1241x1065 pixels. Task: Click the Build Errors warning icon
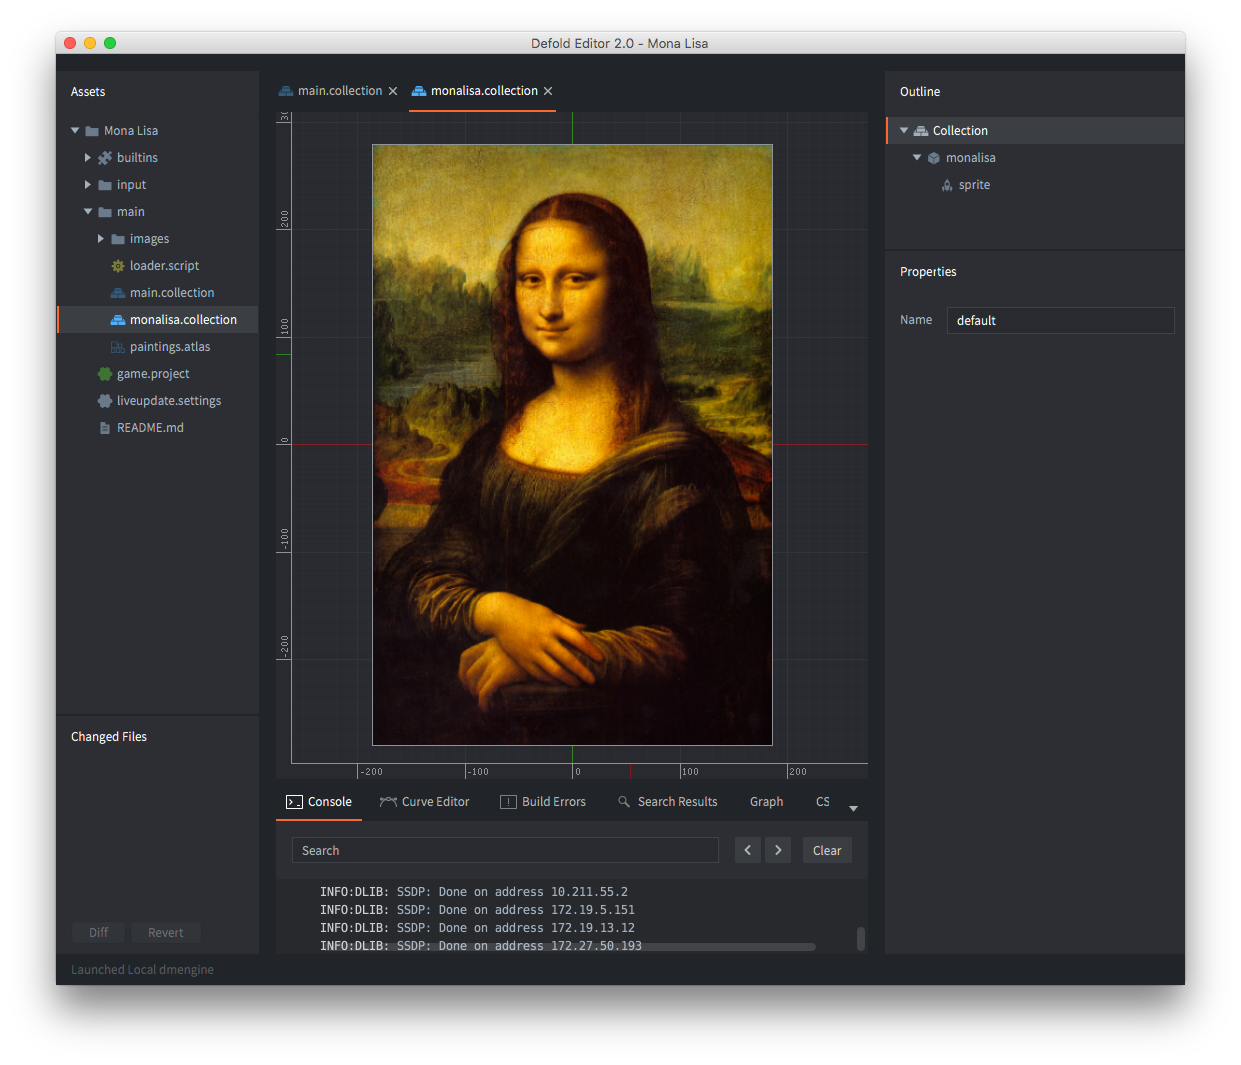coord(506,801)
